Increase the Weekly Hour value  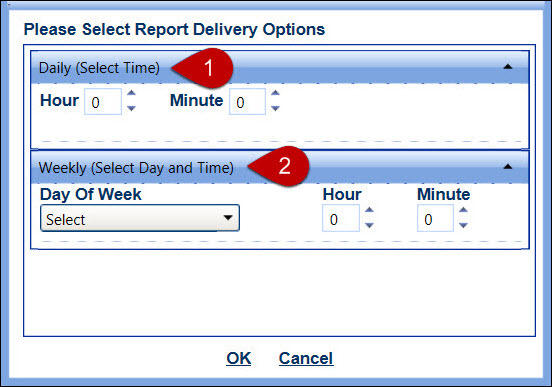369,210
